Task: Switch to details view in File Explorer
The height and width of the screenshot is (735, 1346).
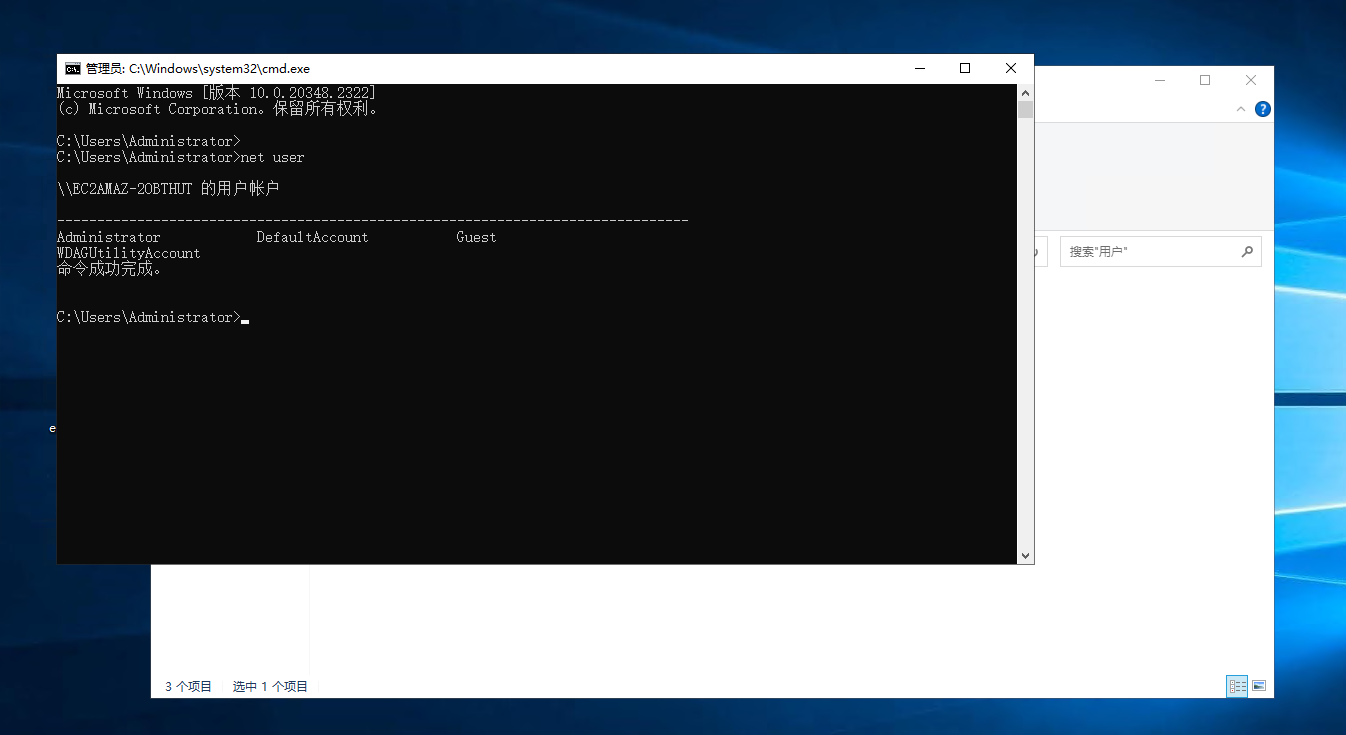Action: point(1238,686)
